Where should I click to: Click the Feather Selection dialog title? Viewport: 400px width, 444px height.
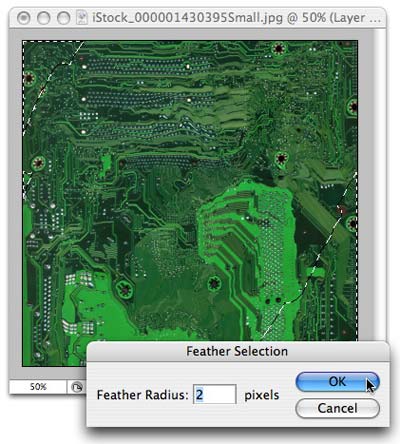237,351
